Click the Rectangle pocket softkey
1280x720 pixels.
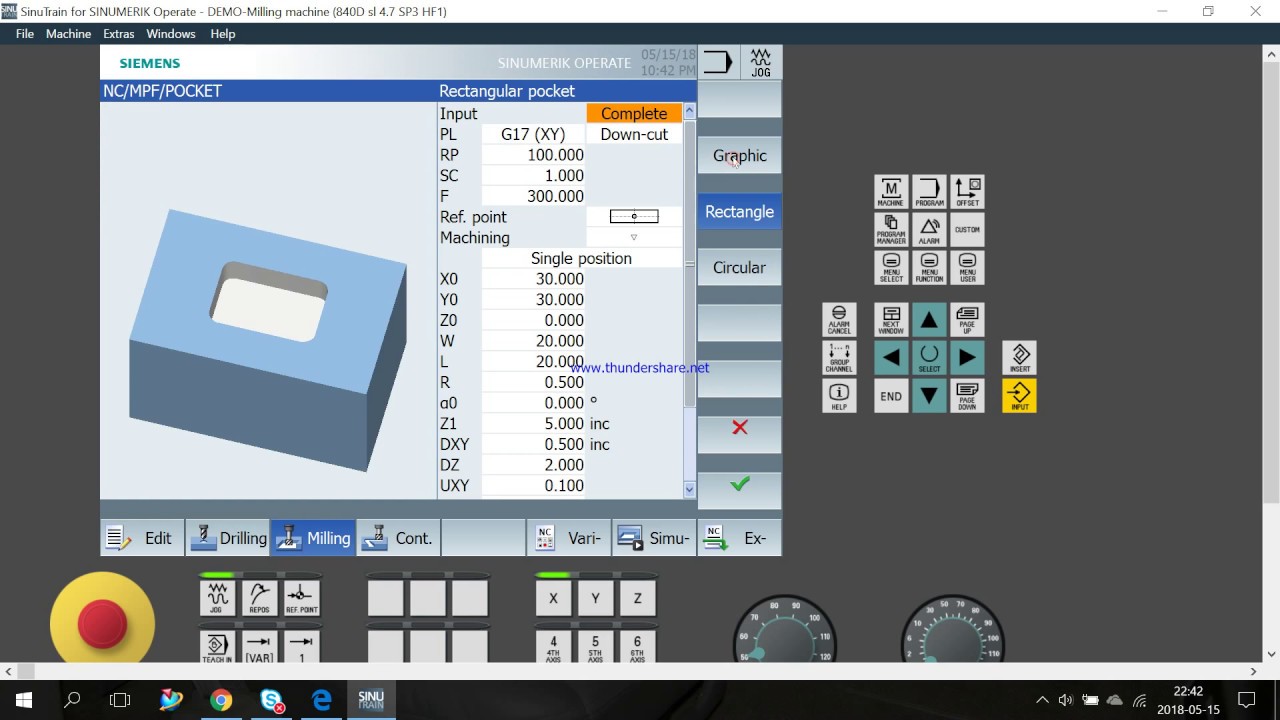739,212
